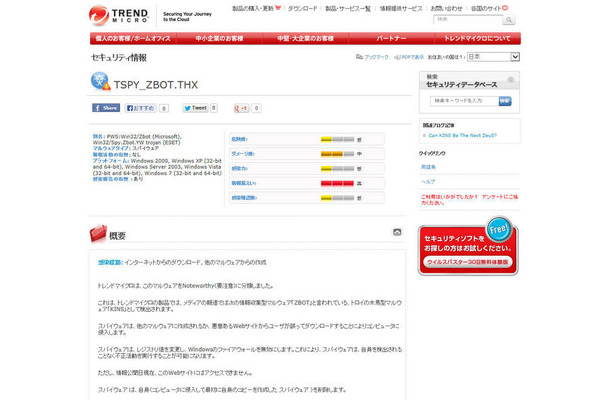Screen dimensions: 610x400
Task: Click the 情報提供サービス top link
Action: (401, 8)
